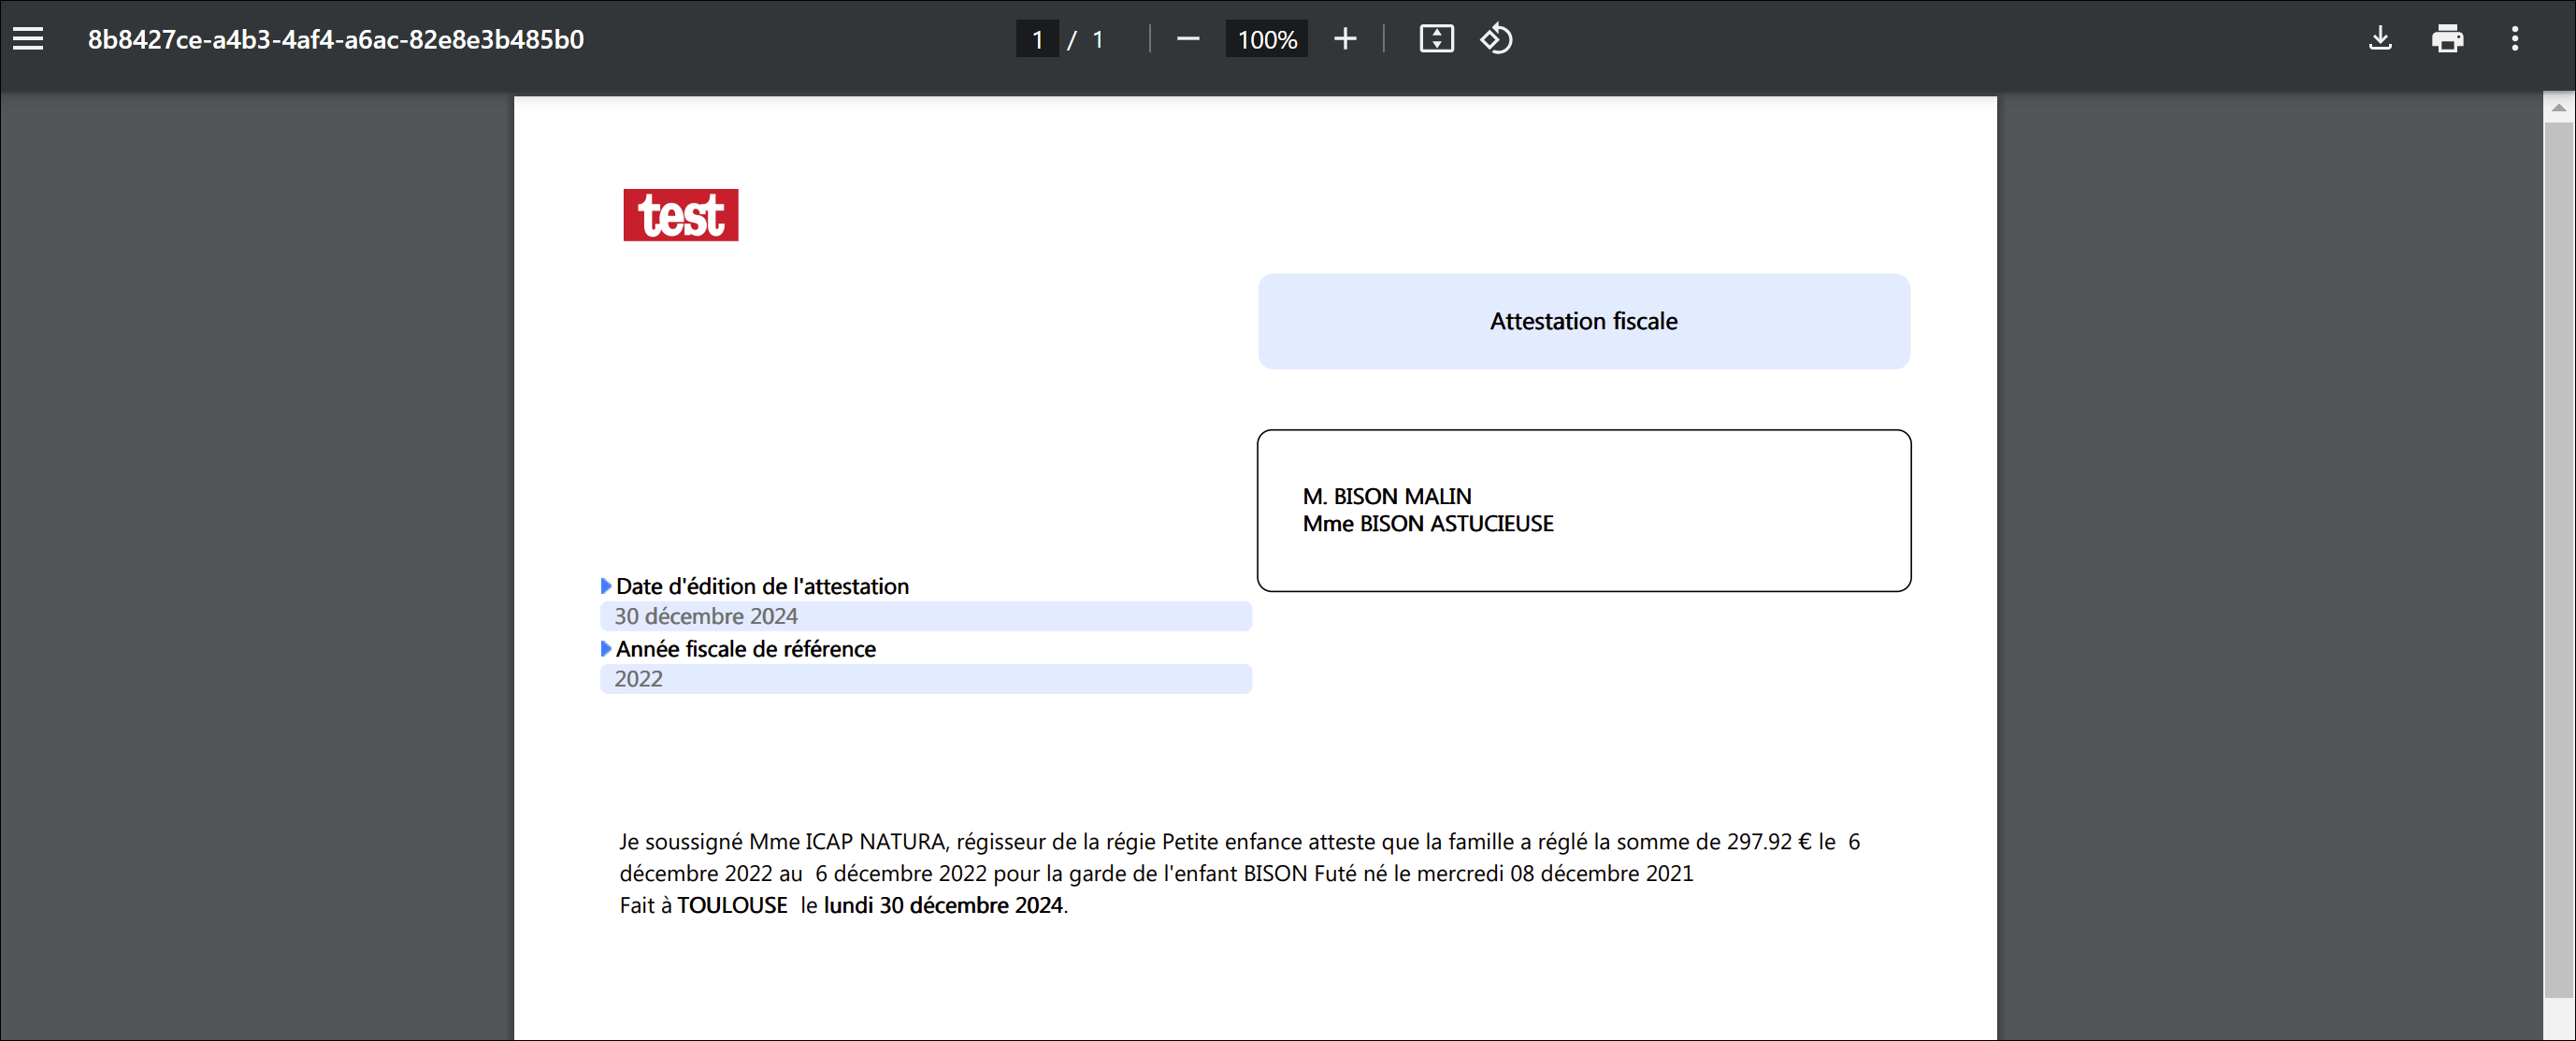This screenshot has height=1041, width=2576.
Task: Click the bold word TOULOUSE
Action: coord(732,905)
